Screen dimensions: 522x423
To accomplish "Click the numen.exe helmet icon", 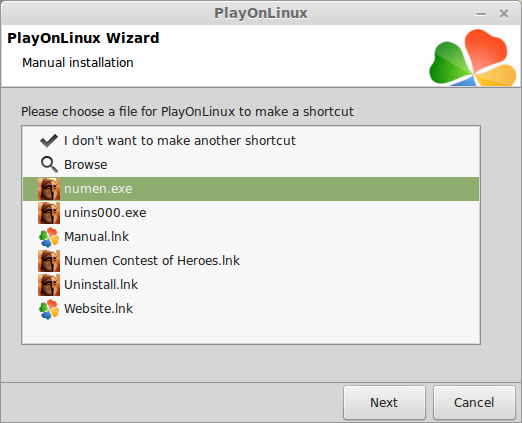I will point(49,189).
